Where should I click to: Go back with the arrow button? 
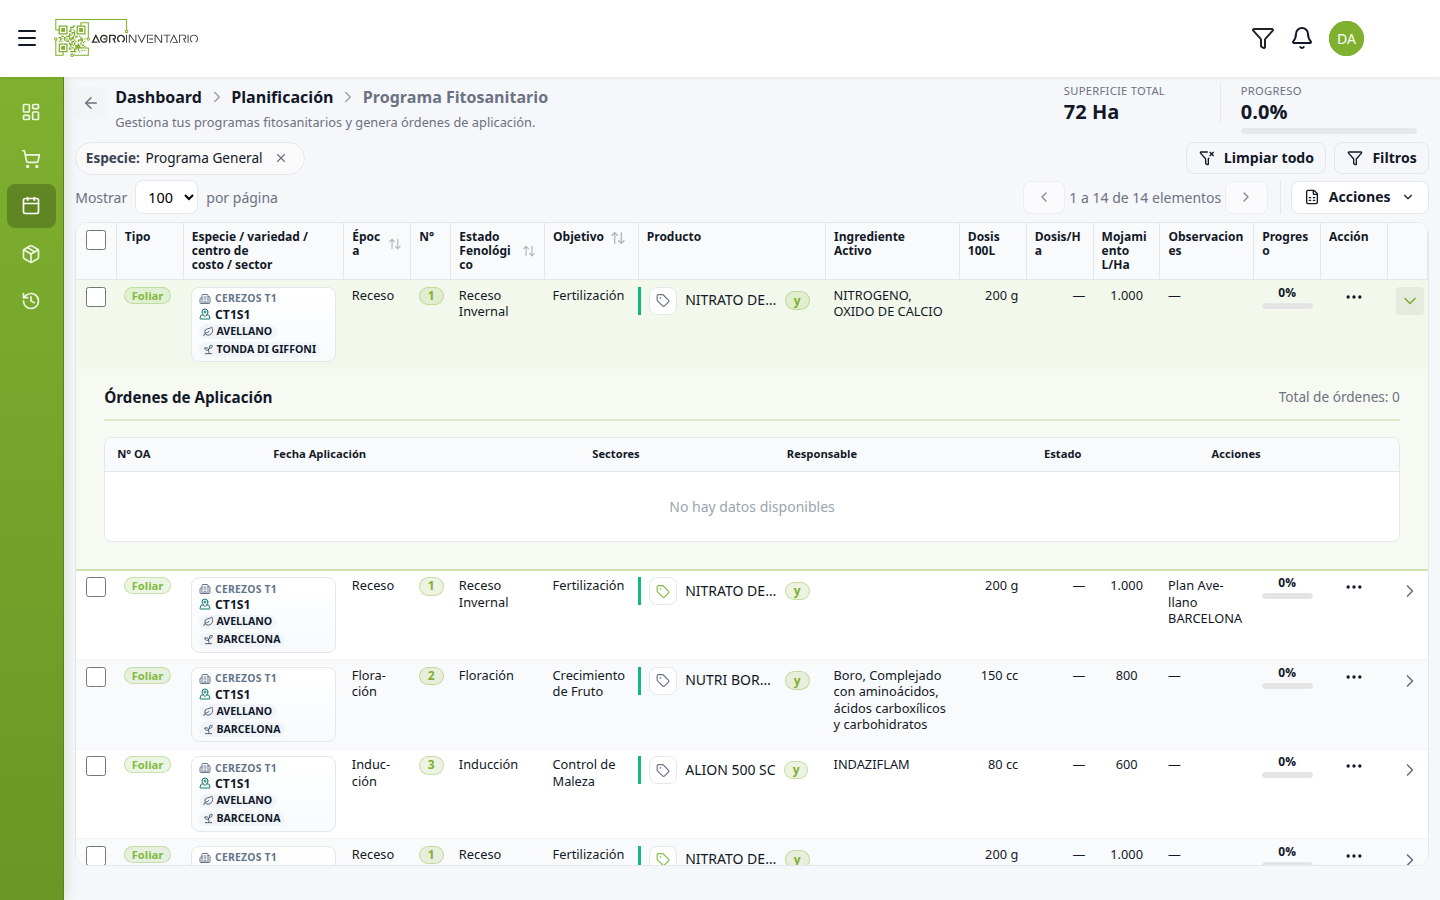coord(91,103)
